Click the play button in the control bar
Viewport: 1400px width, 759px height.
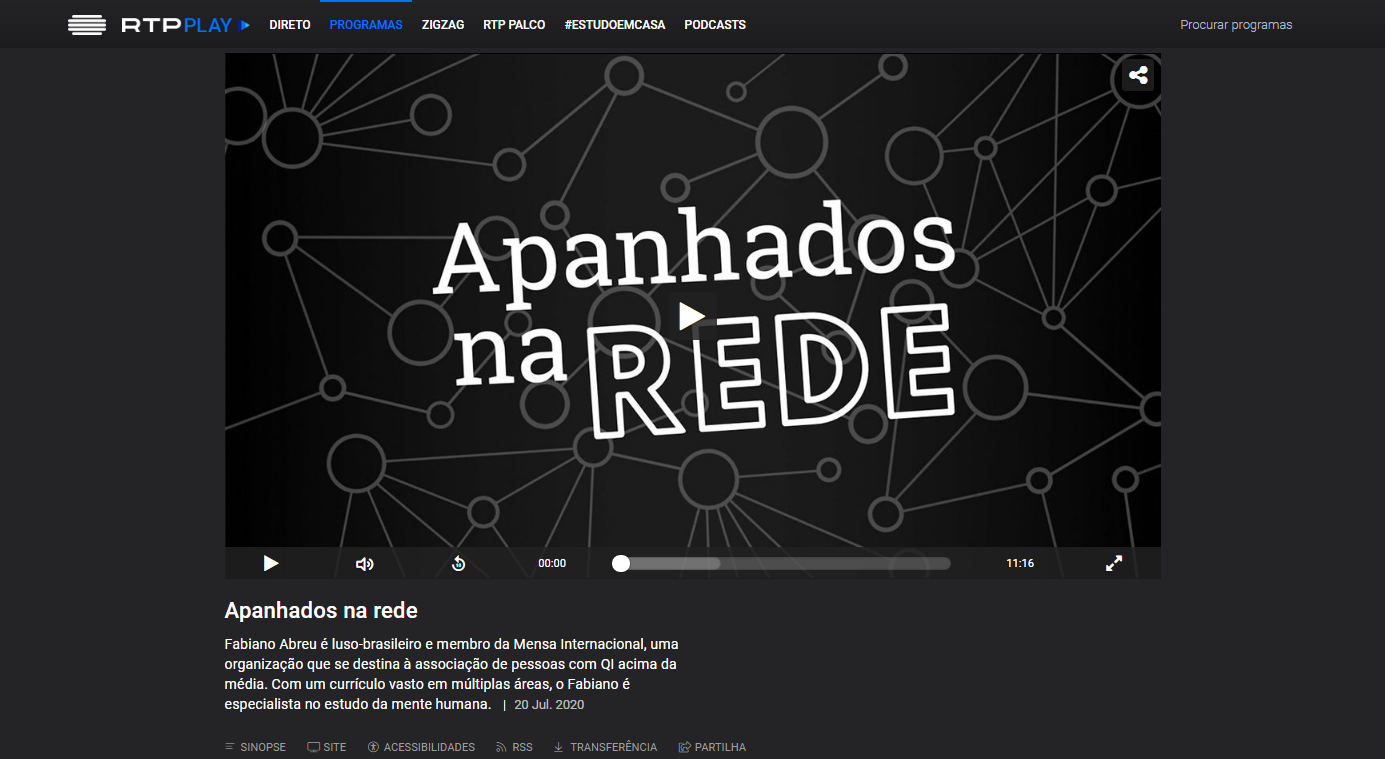(270, 563)
